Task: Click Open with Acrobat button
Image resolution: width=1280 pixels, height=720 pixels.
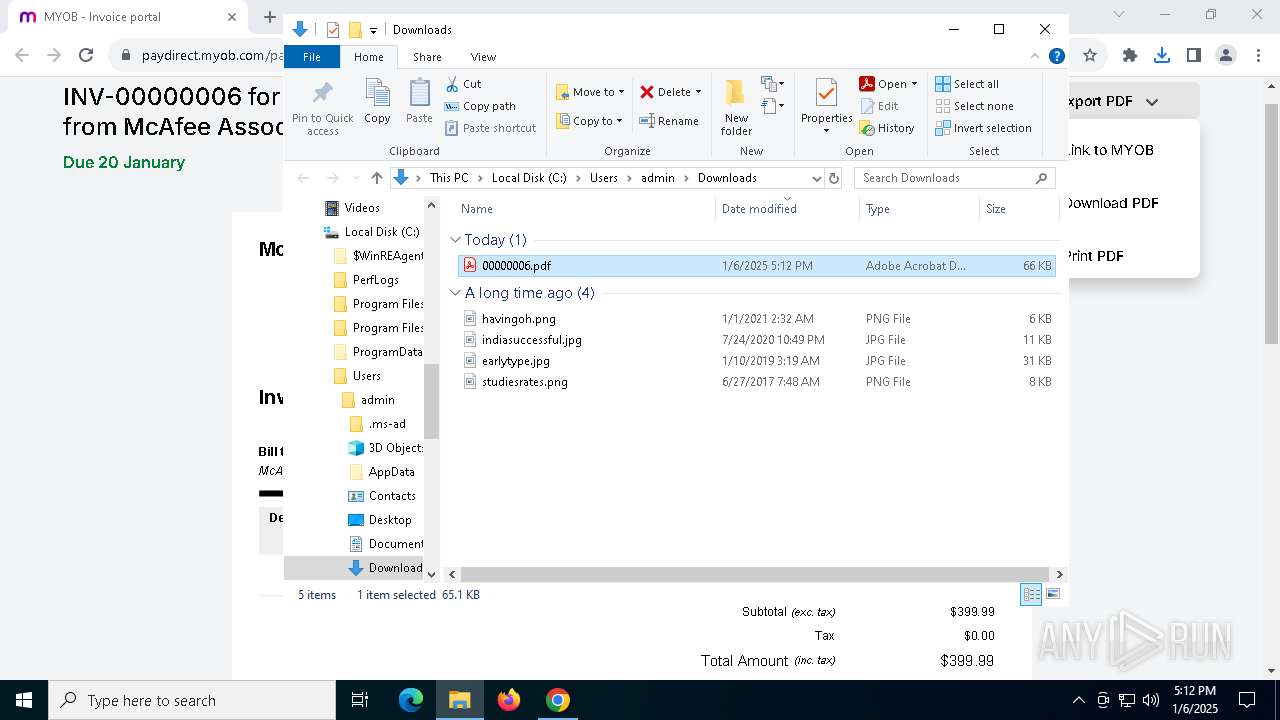Action: tap(887, 84)
